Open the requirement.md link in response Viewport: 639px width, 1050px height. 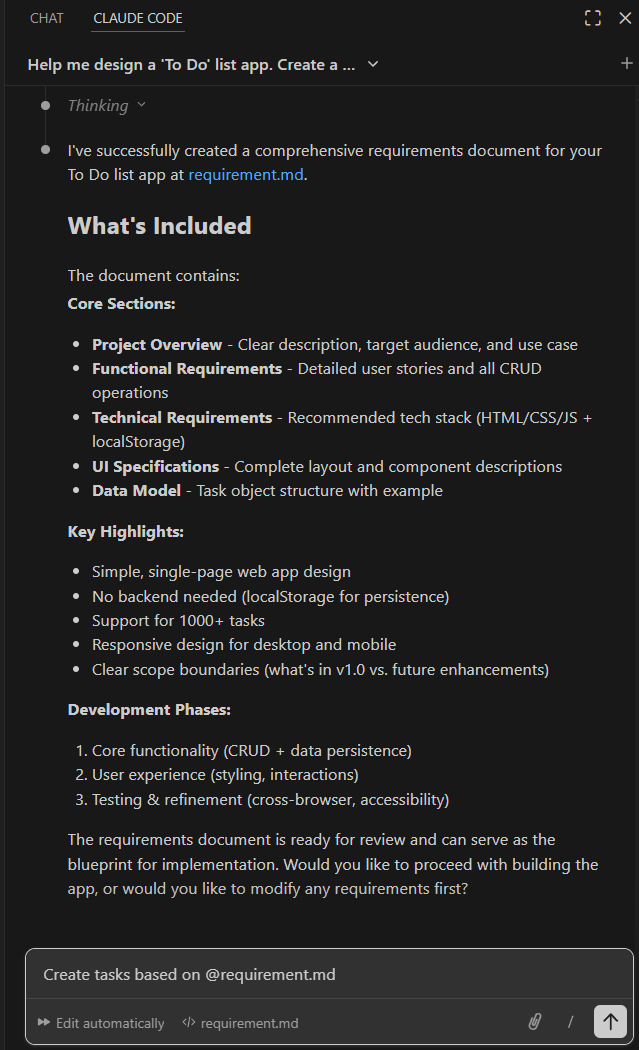click(x=245, y=175)
